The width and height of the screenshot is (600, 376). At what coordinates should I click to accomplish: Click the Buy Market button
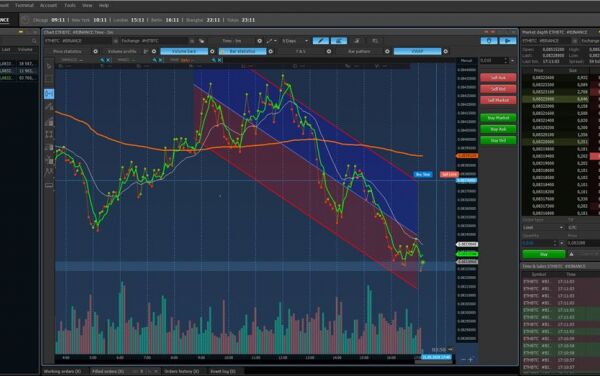click(x=498, y=118)
